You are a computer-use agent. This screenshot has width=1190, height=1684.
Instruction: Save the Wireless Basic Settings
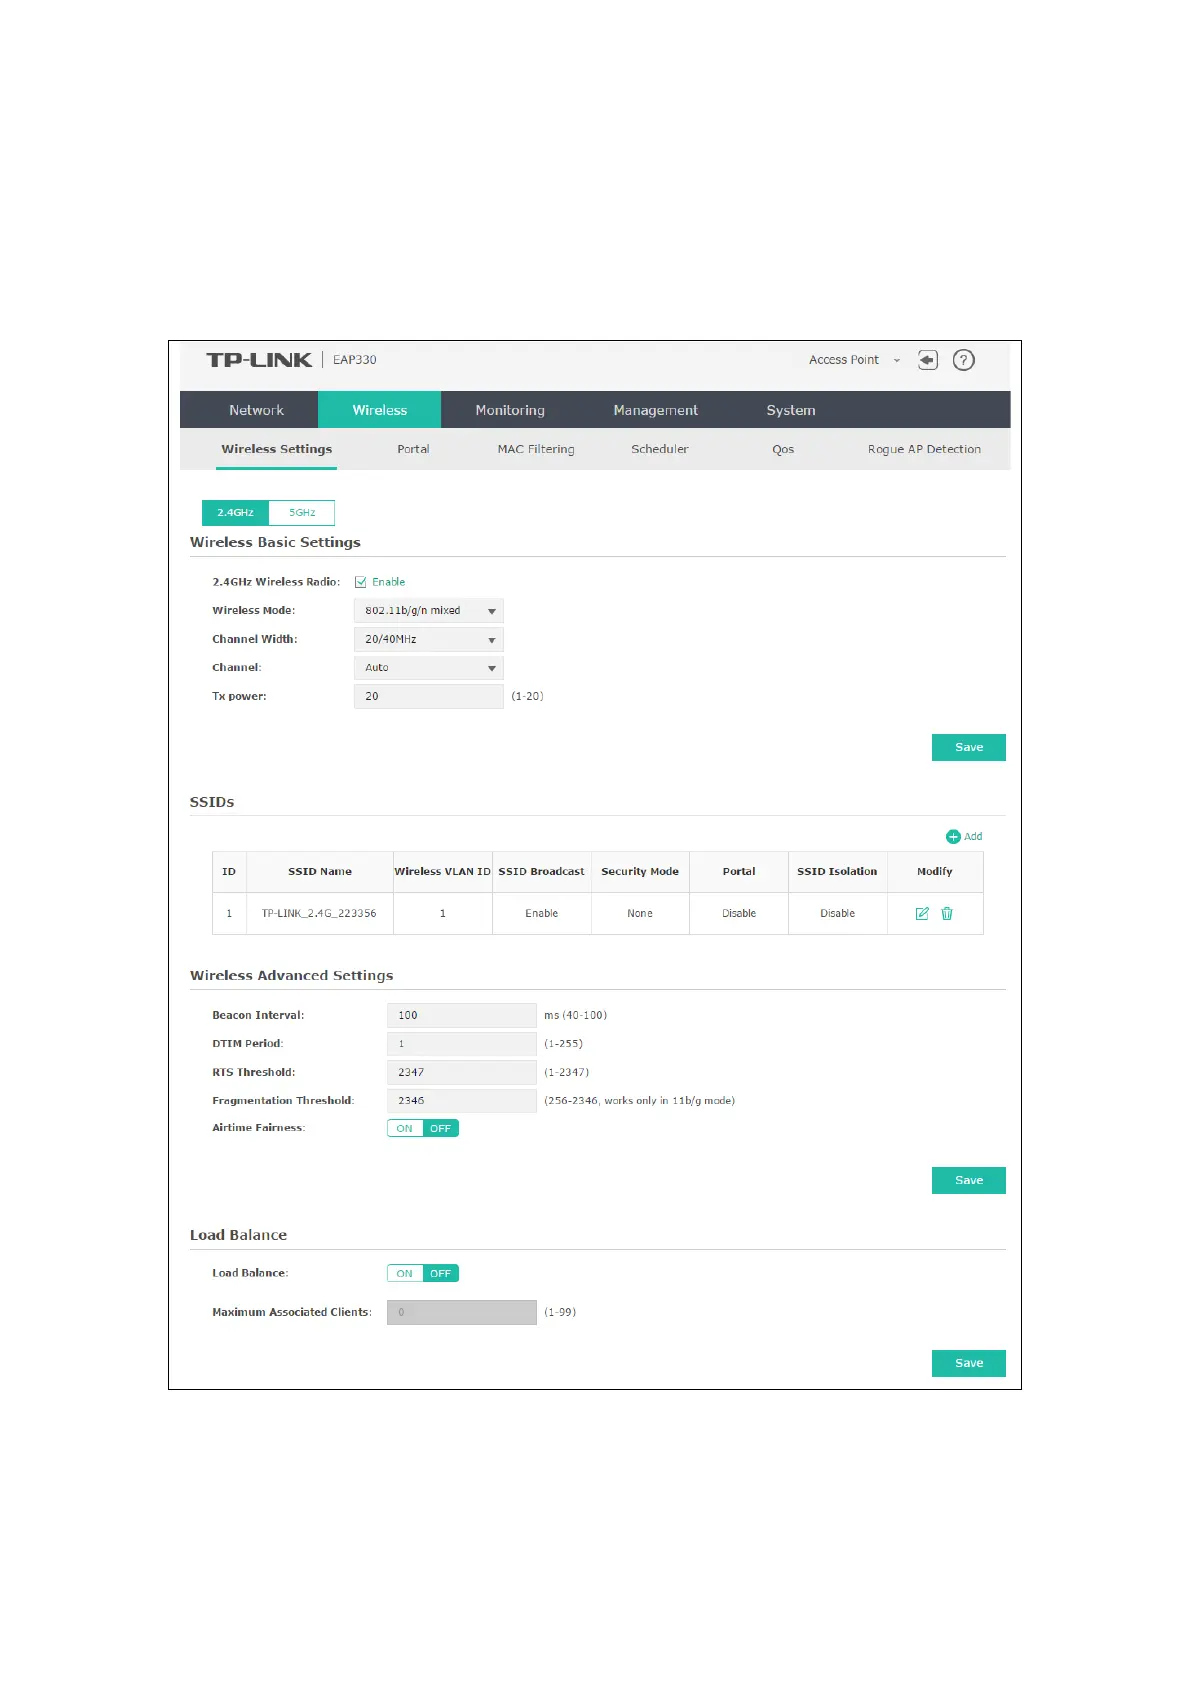tap(969, 747)
